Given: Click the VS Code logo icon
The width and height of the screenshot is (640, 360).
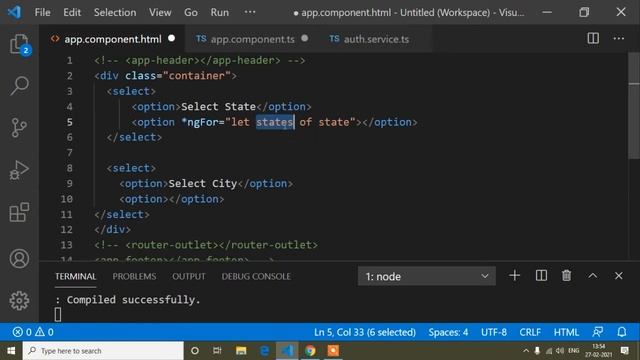Looking at the screenshot, I should tap(14, 12).
